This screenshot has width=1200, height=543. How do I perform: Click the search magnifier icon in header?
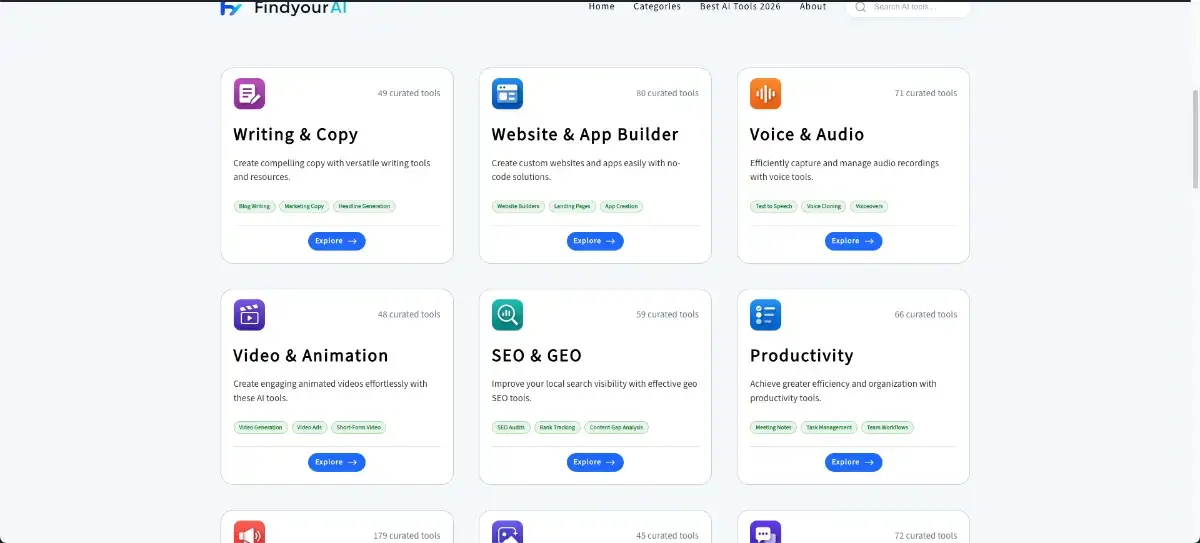[860, 6]
